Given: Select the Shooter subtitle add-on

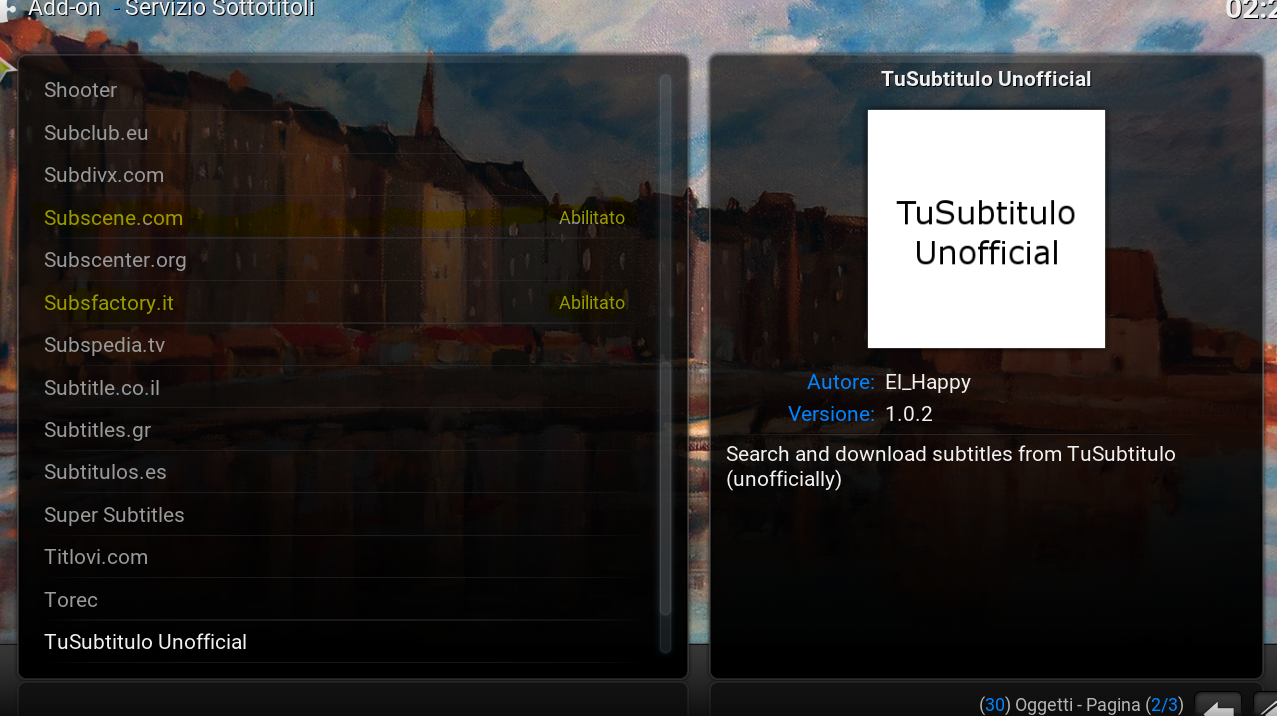Looking at the screenshot, I should tap(340, 90).
